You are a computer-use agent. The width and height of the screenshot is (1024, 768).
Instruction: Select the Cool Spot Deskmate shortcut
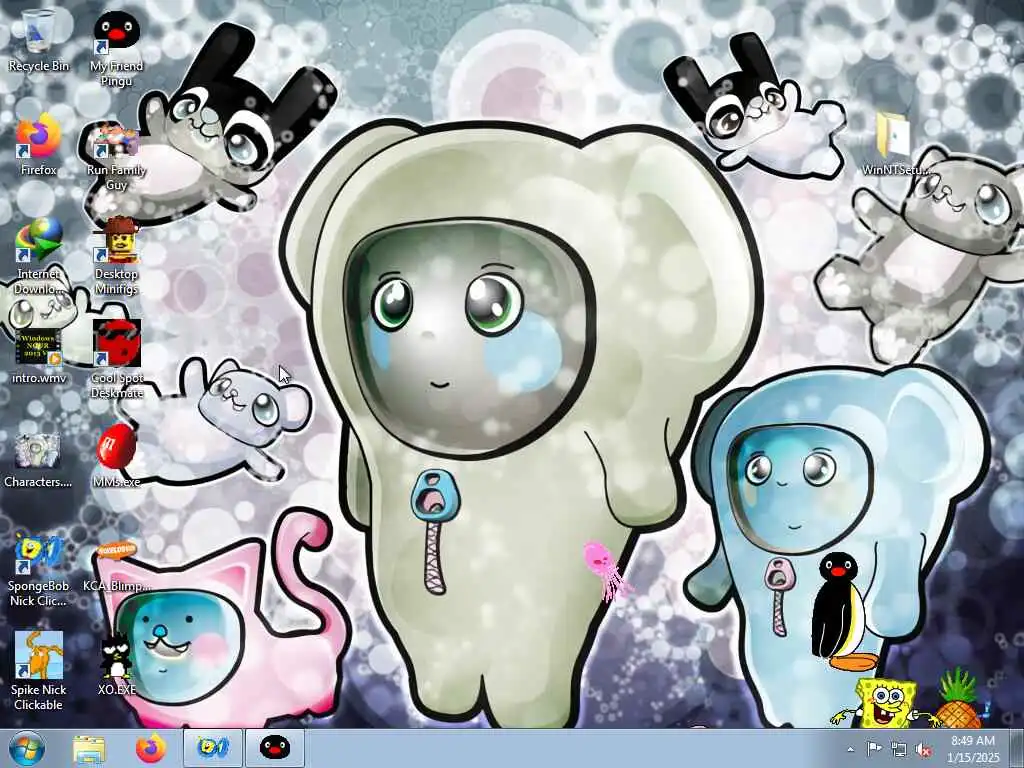116,359
